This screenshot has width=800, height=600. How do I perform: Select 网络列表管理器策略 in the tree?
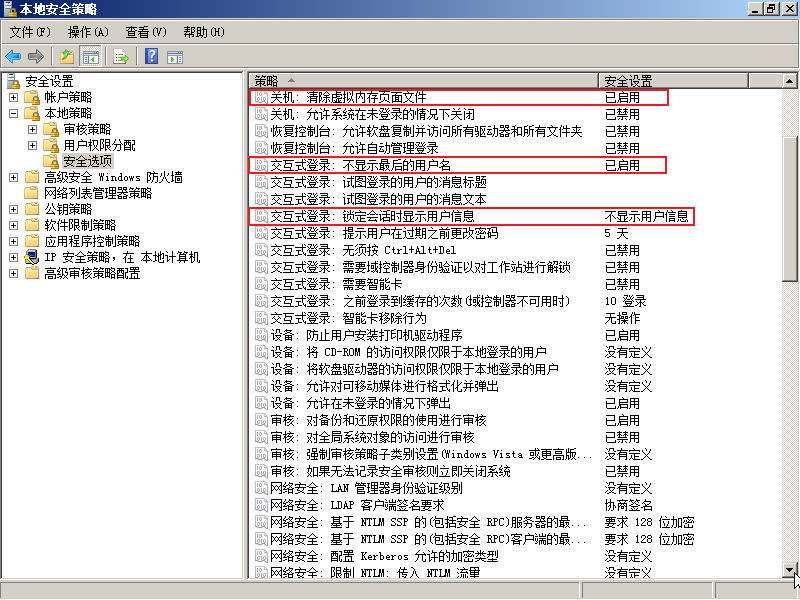(98, 193)
